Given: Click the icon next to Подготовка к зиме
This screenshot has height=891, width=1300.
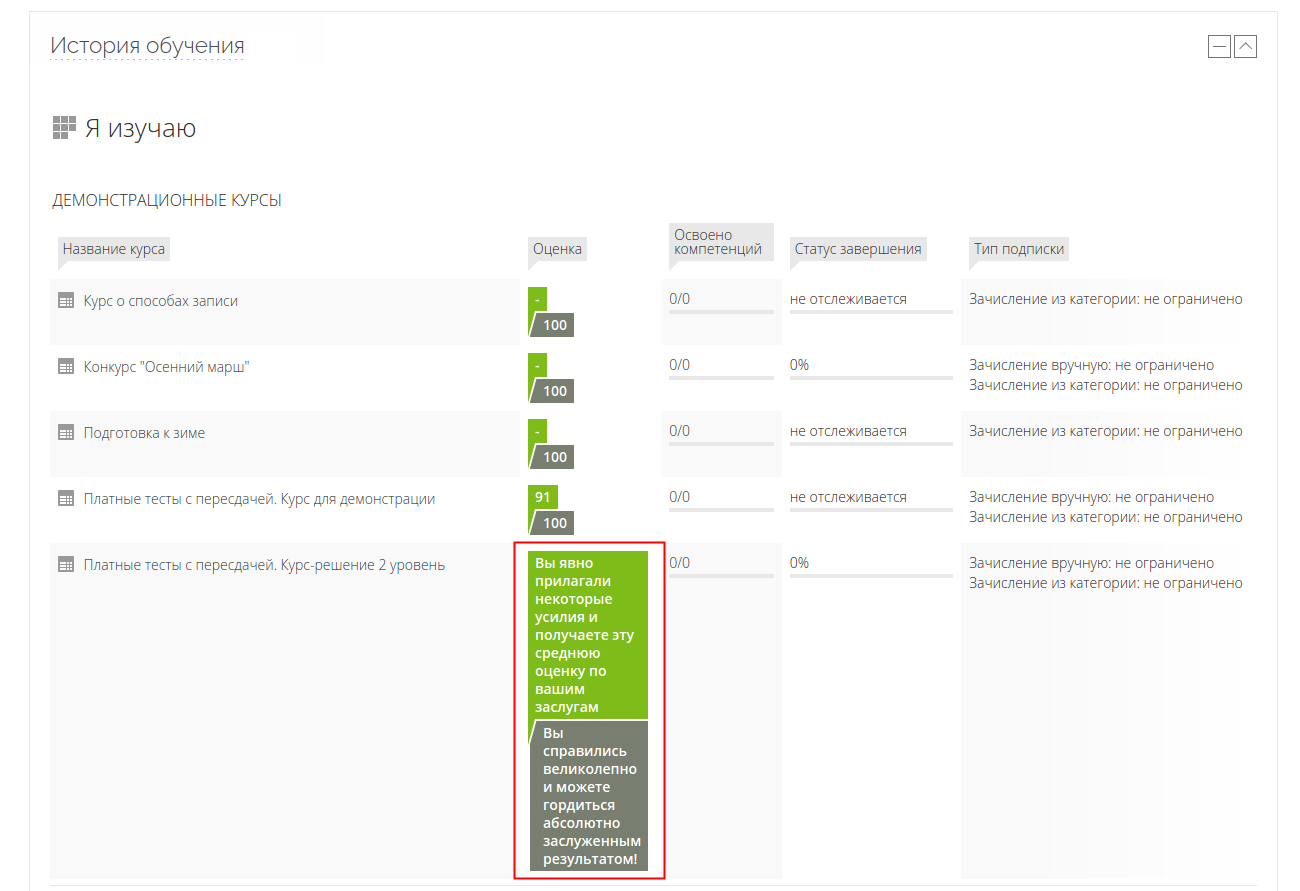Looking at the screenshot, I should point(66,433).
